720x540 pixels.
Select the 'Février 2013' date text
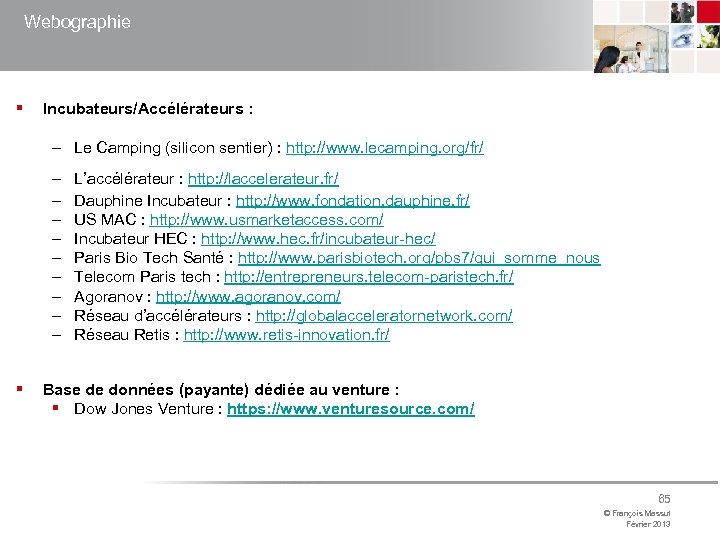click(648, 524)
